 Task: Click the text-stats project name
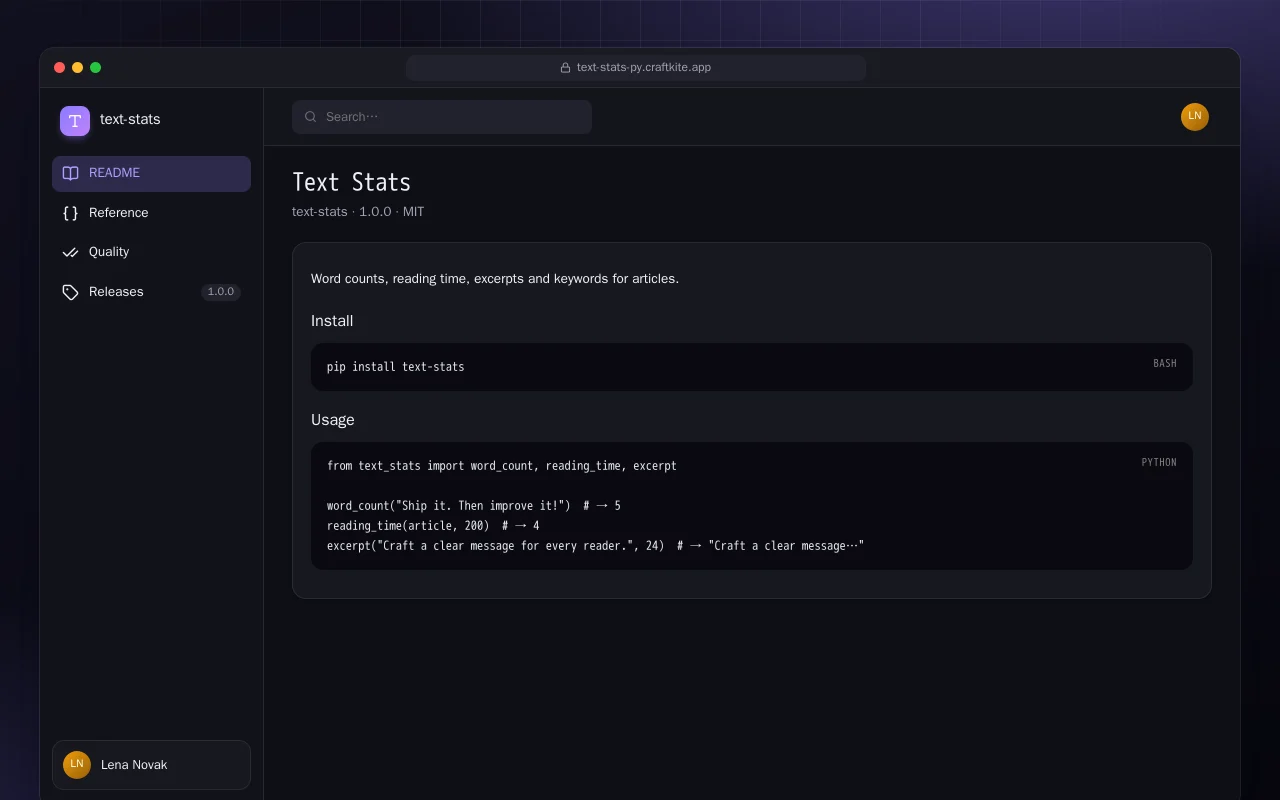pos(130,119)
